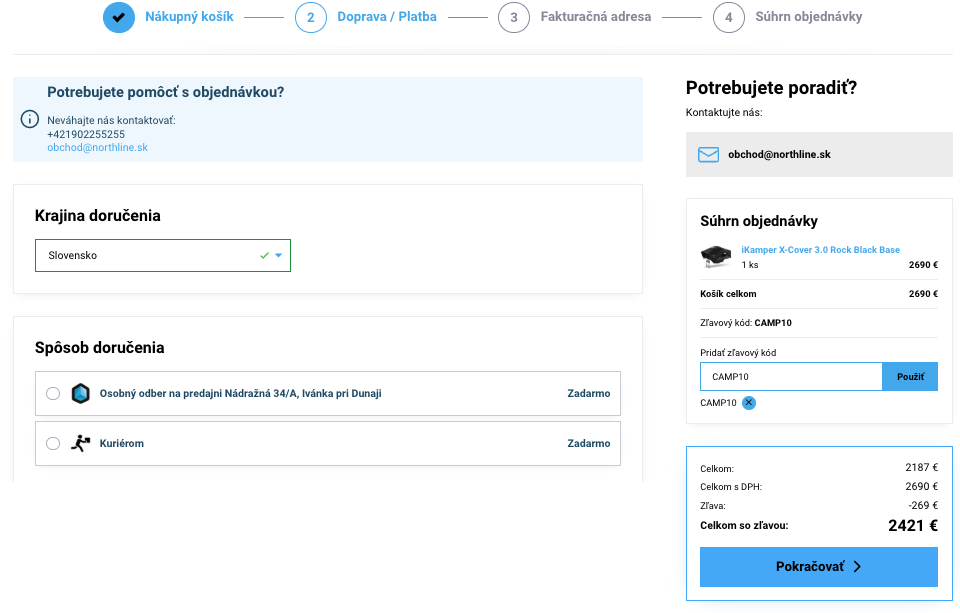
Task: Click the discount code input field
Action: (790, 377)
